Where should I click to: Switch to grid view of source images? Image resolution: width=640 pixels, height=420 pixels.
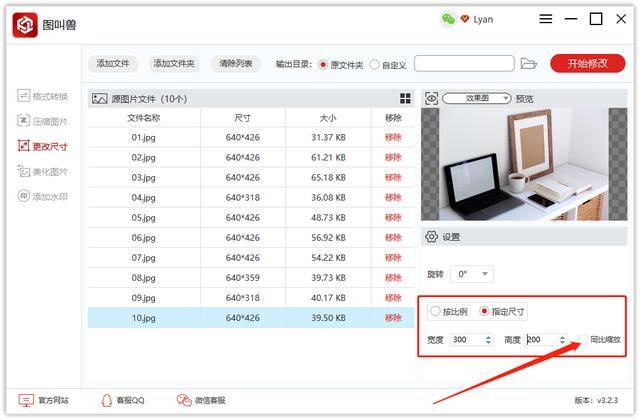(405, 98)
